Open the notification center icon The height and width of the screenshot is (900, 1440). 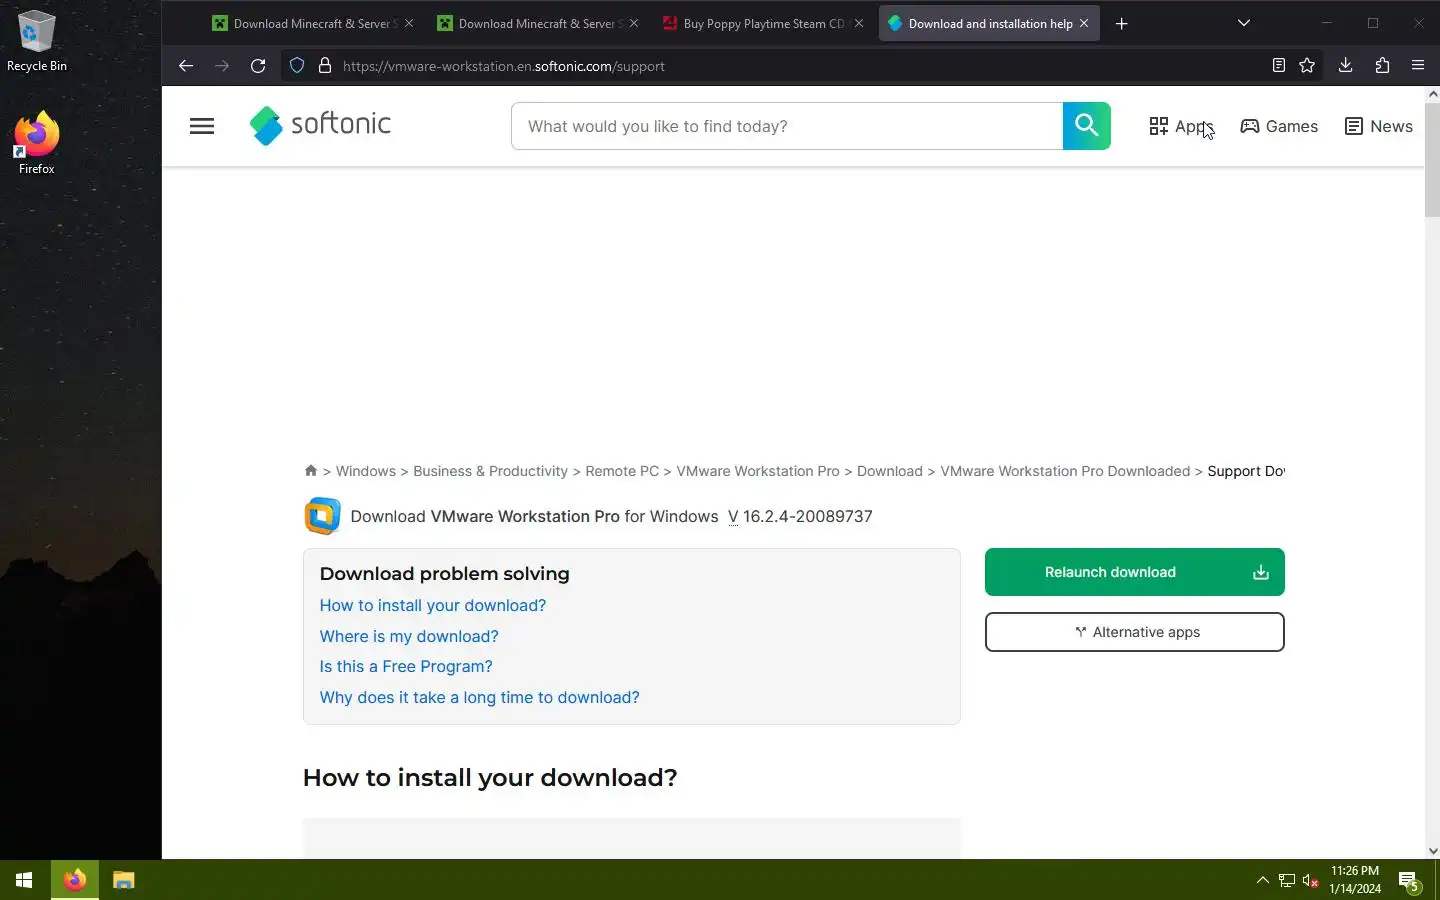pos(1409,880)
